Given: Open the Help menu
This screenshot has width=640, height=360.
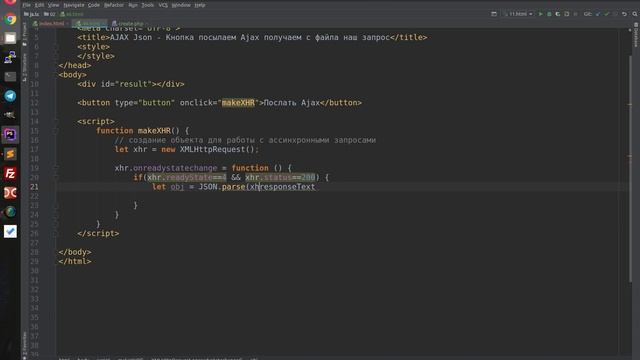Looking at the screenshot, I should [x=200, y=5].
